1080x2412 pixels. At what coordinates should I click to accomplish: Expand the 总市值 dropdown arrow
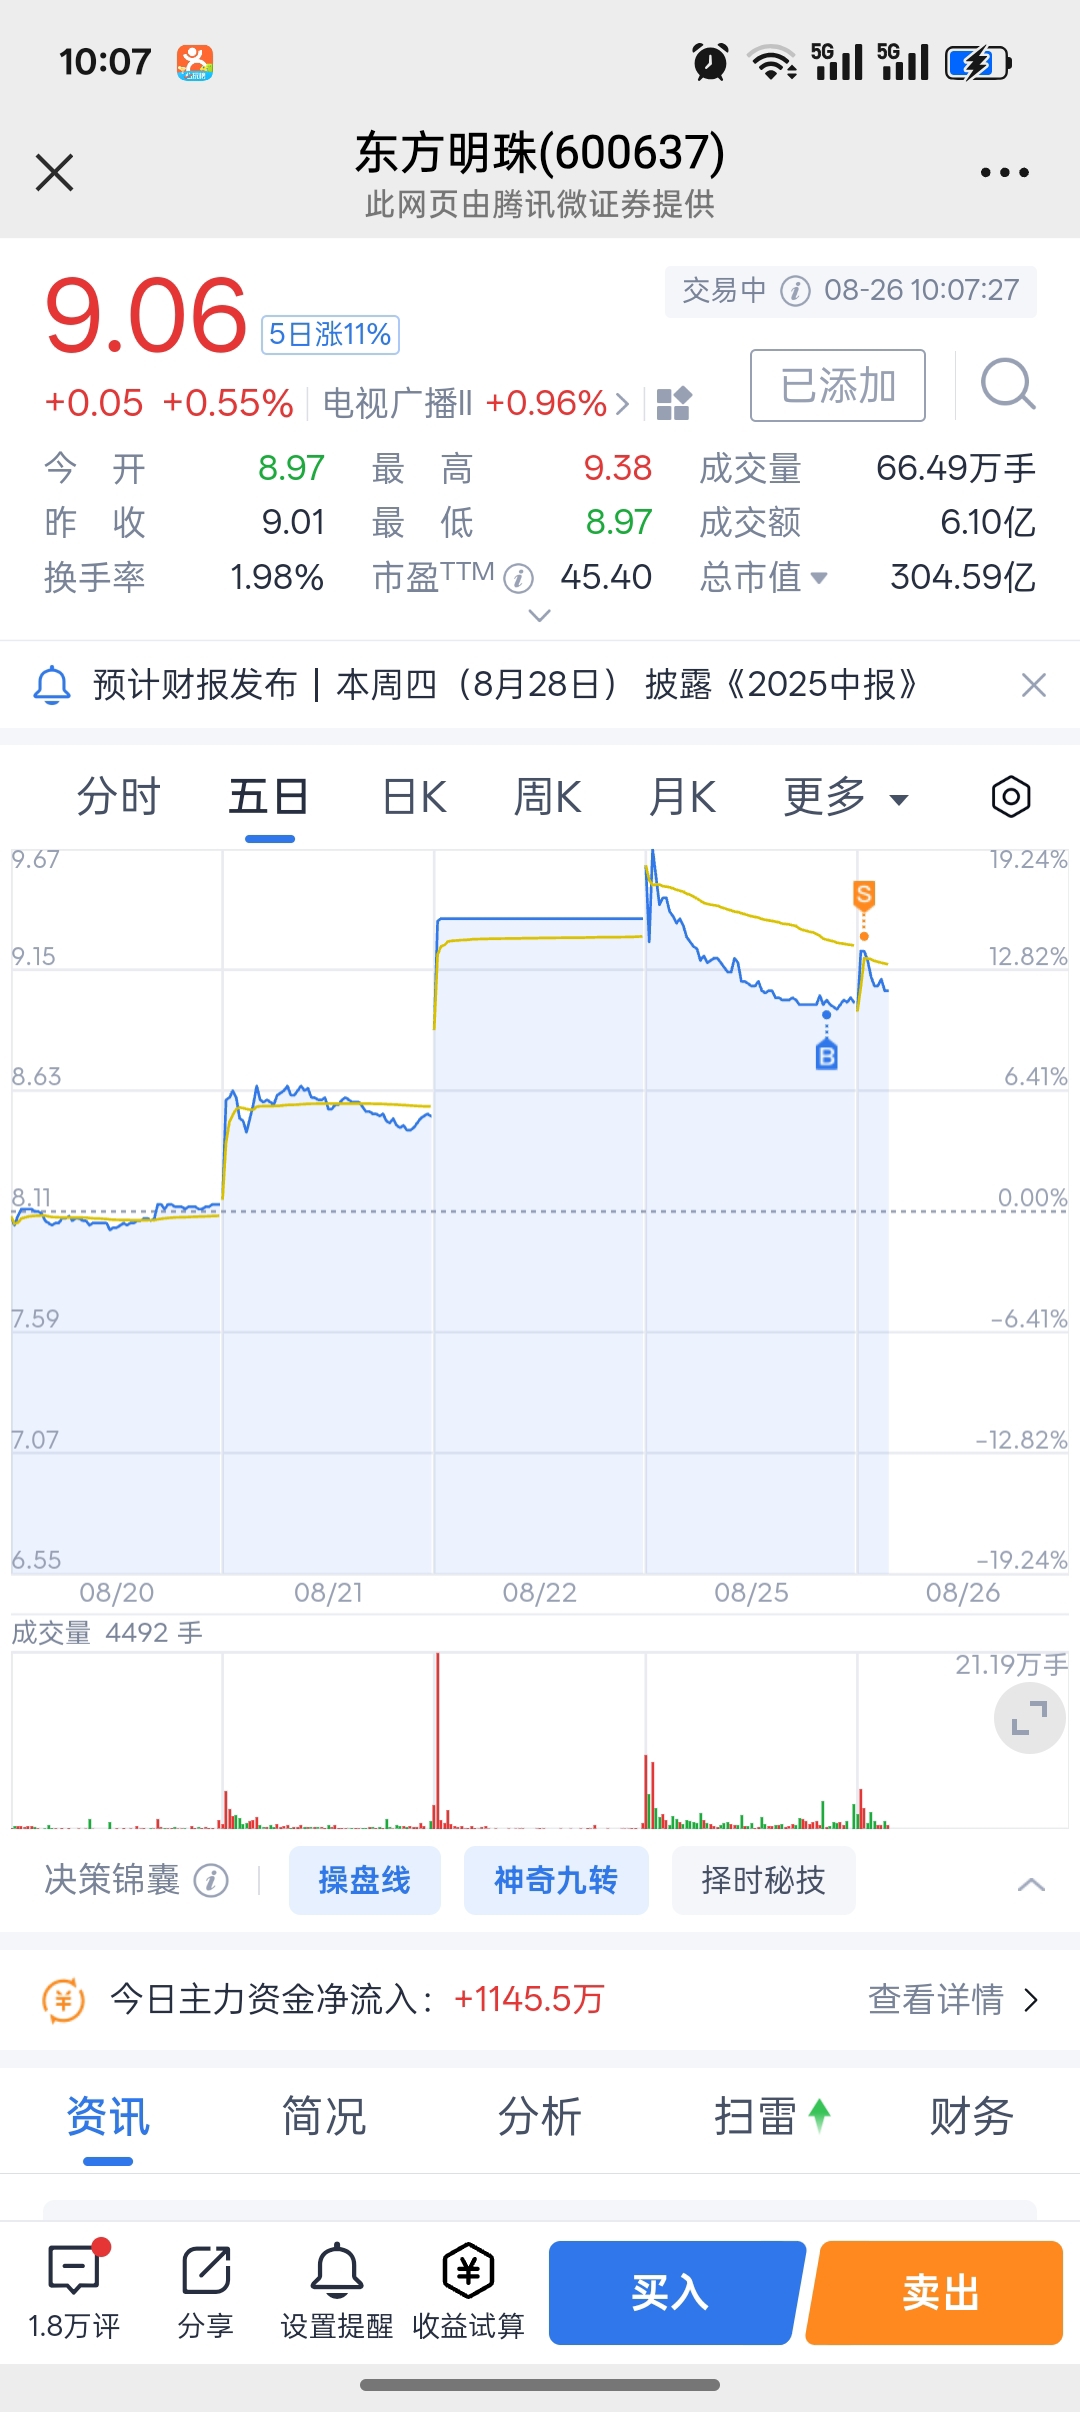[819, 577]
